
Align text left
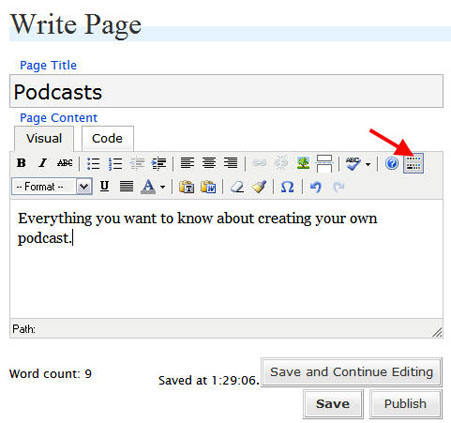click(187, 163)
